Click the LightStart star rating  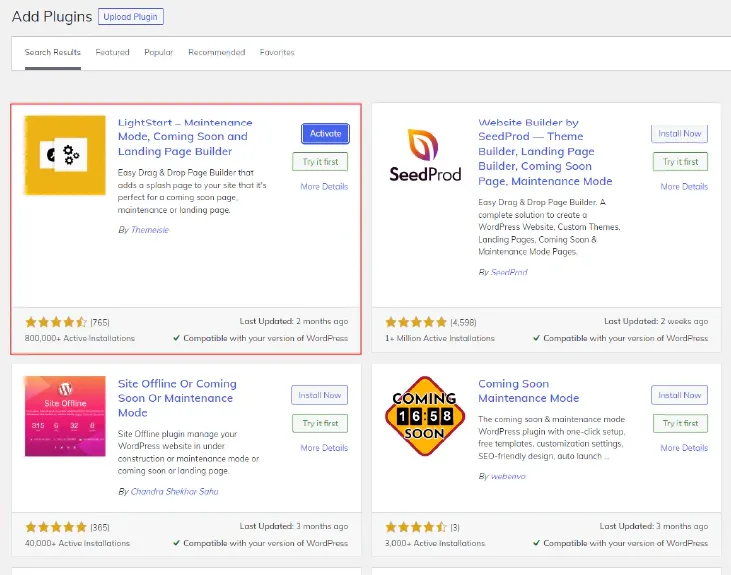(56, 322)
